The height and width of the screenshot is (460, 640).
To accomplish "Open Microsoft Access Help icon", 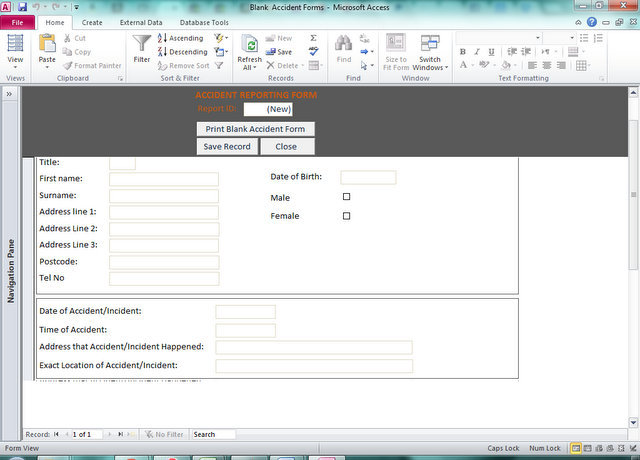I will coord(591,22).
